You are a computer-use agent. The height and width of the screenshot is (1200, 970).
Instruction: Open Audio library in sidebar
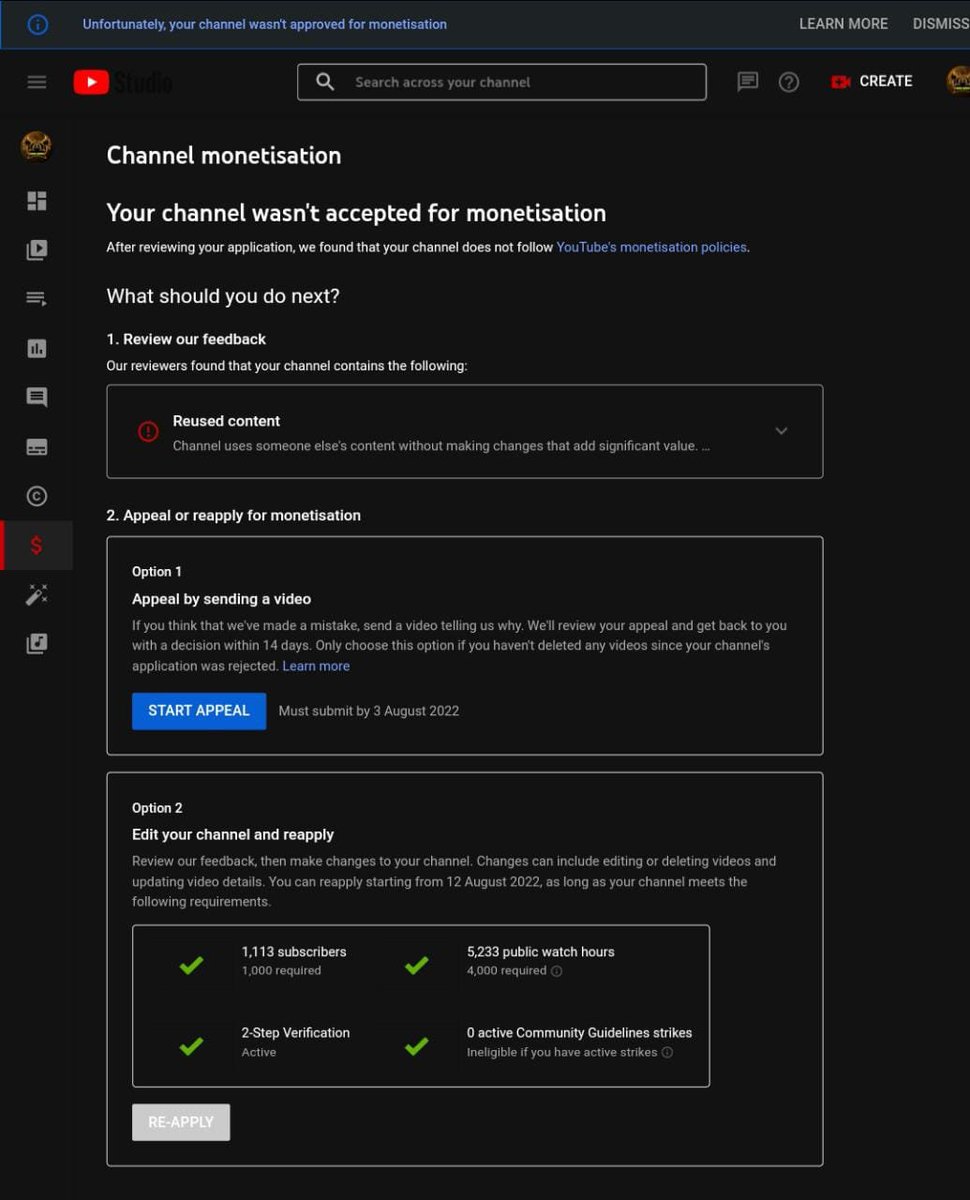click(37, 644)
